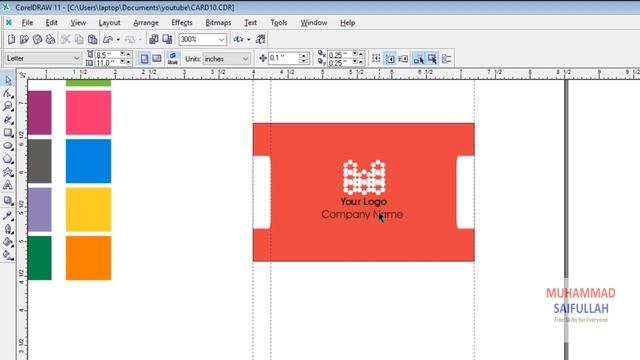Open the Effects menu

tap(182, 23)
